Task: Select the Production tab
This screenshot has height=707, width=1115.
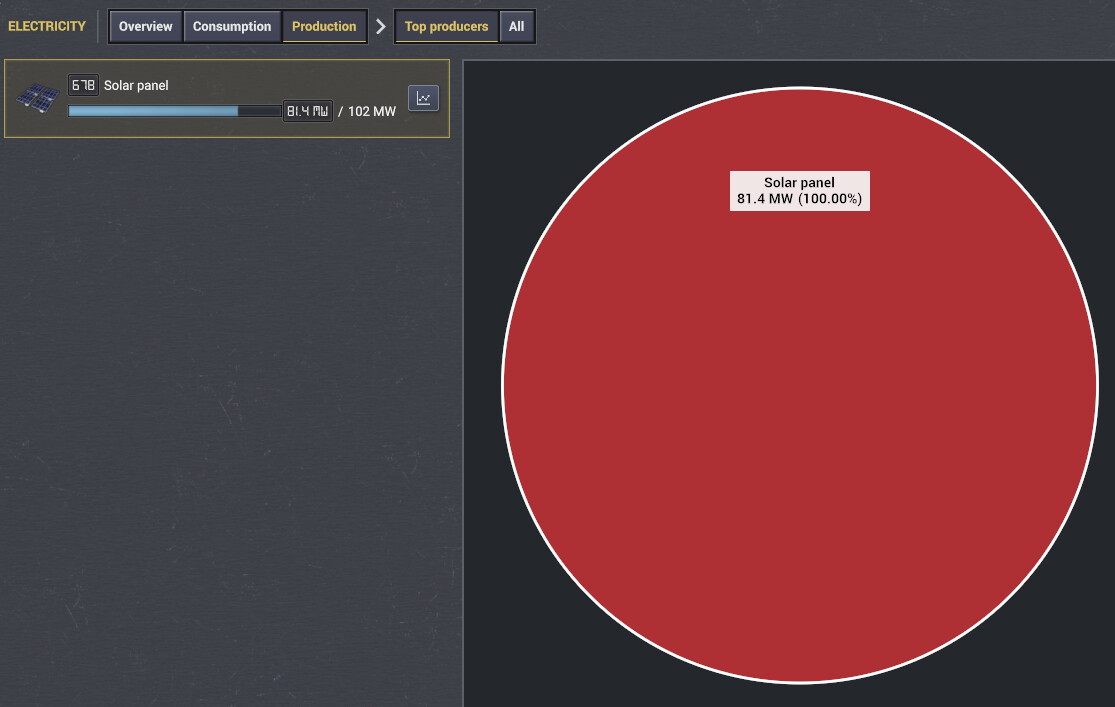Action: [x=324, y=26]
